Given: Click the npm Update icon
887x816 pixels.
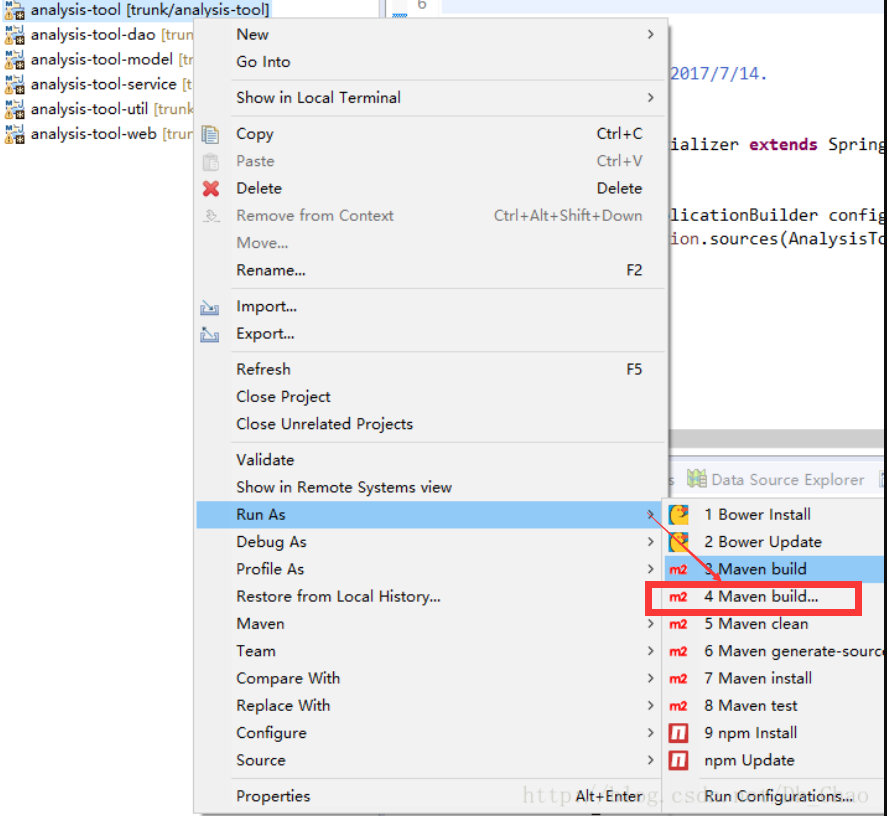Looking at the screenshot, I should [678, 761].
